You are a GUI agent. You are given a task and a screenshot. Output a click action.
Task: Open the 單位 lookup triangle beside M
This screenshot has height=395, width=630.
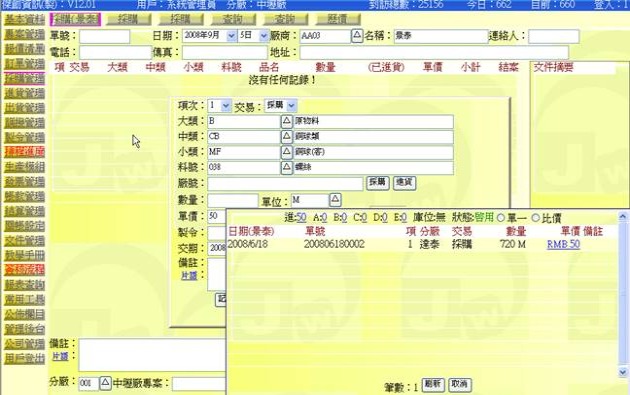pos(335,200)
